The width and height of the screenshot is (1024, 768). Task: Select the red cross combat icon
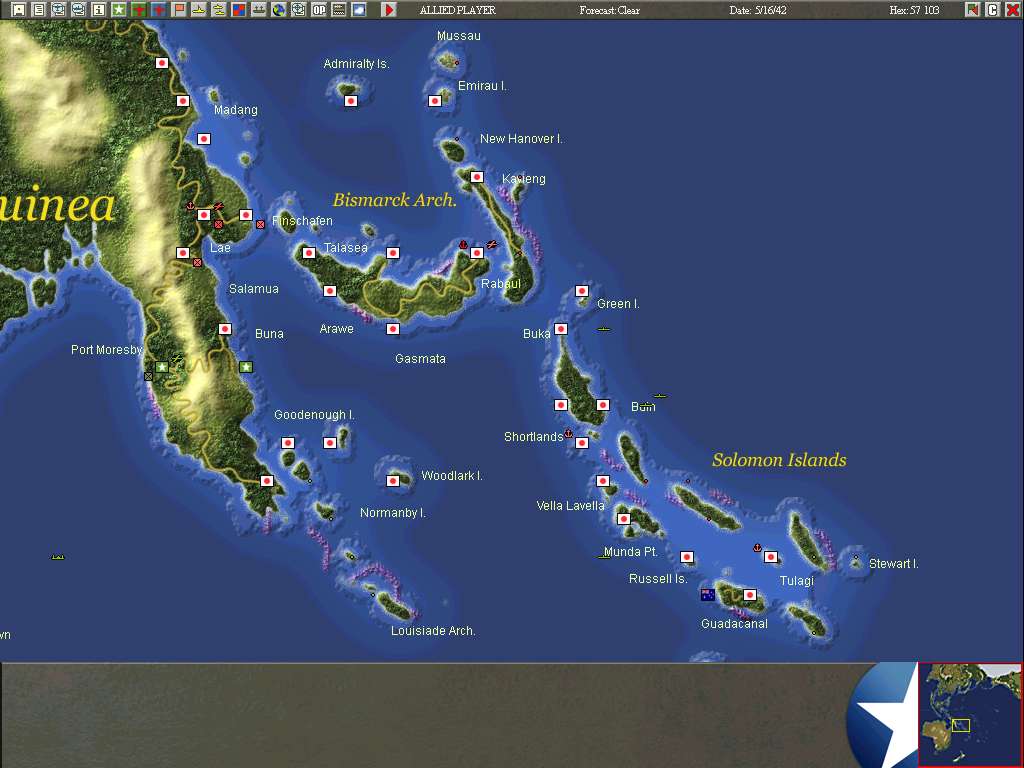(x=139, y=10)
